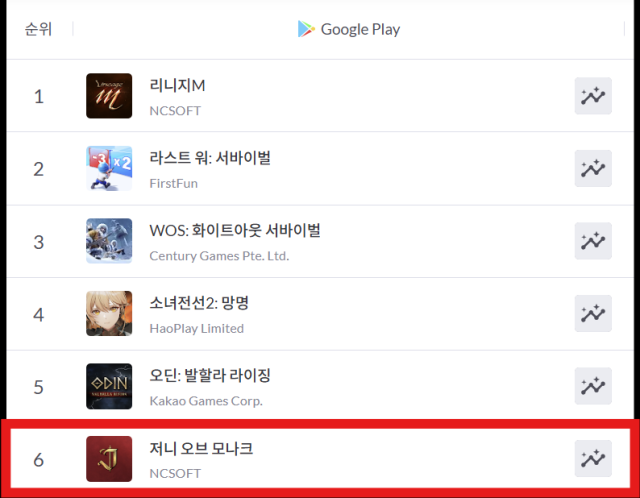Click the Google Play logo icon
Viewport: 640px width, 498px height.
click(306, 29)
